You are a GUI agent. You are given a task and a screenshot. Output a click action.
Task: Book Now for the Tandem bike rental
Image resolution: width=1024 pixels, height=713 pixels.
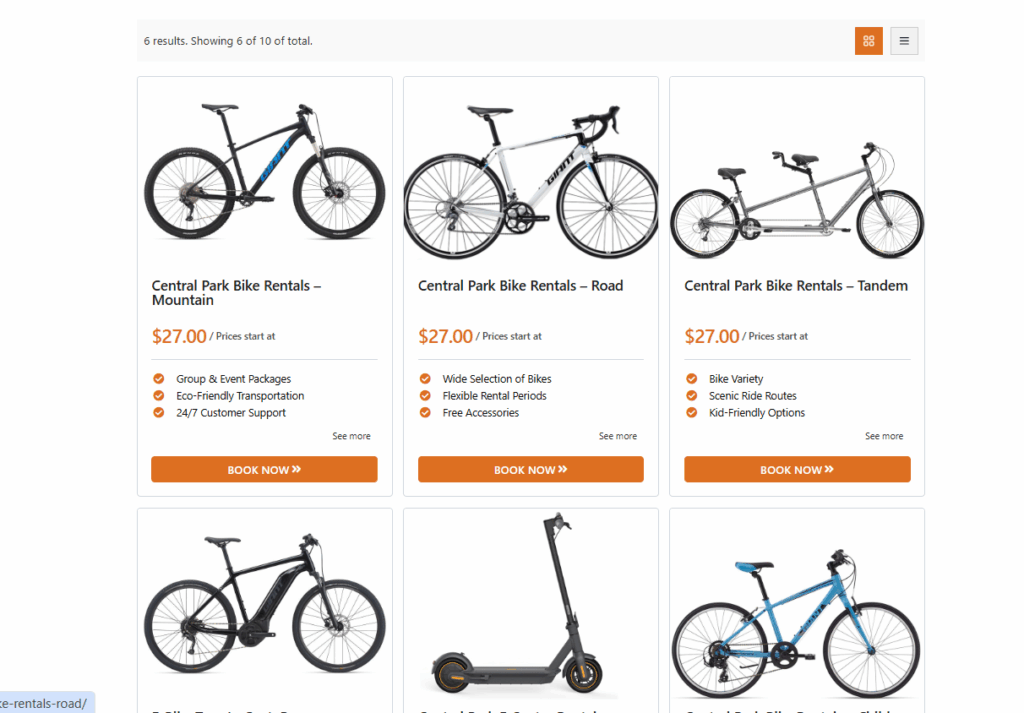coord(797,469)
